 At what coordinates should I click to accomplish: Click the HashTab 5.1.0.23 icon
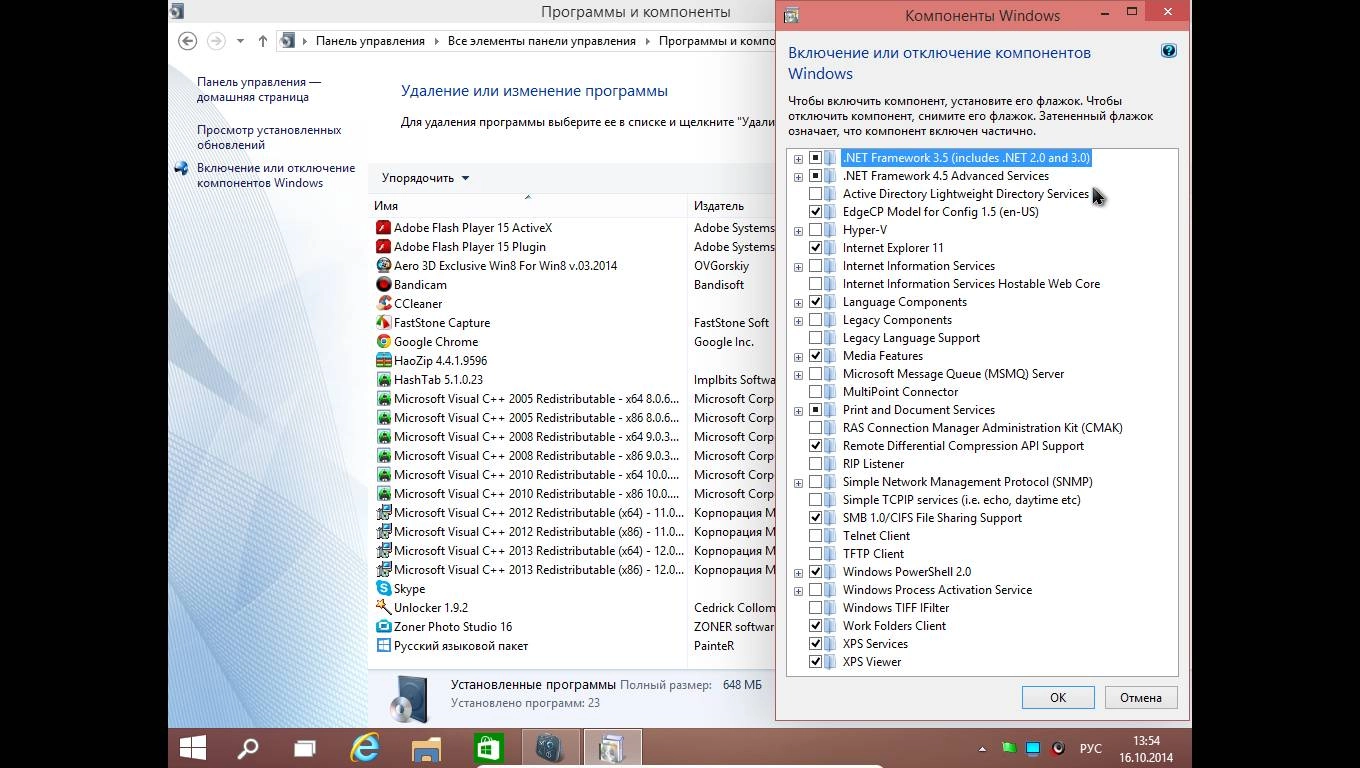[383, 380]
